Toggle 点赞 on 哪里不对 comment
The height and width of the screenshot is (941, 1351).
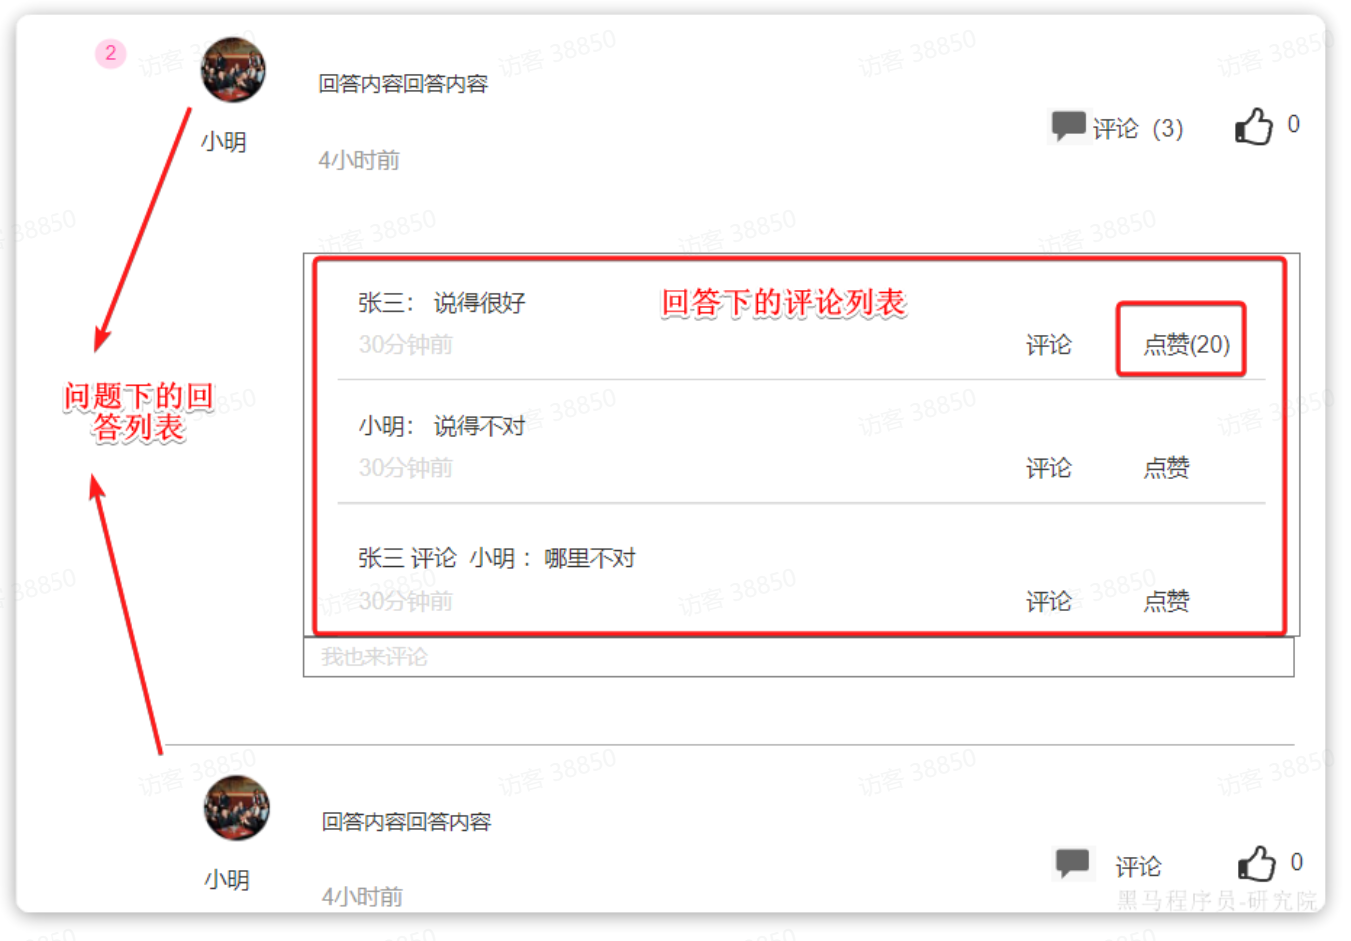[1166, 601]
